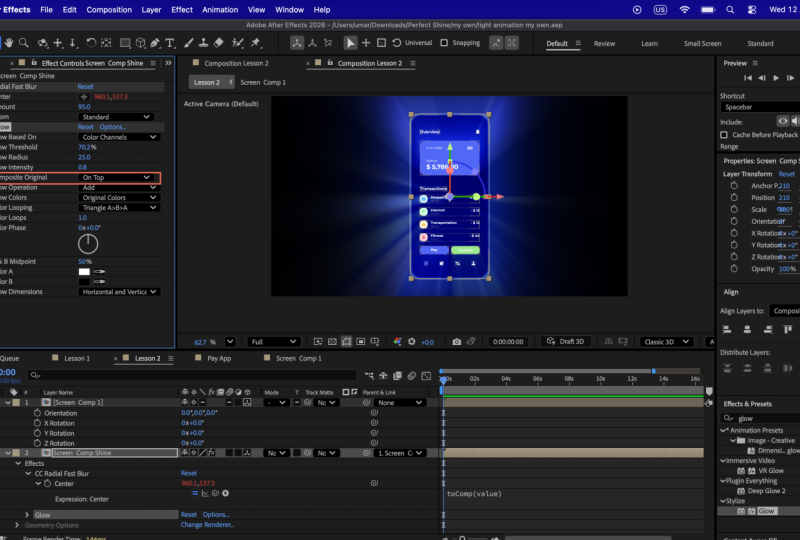Toggle the transparency grid icon in the viewer

point(332,341)
